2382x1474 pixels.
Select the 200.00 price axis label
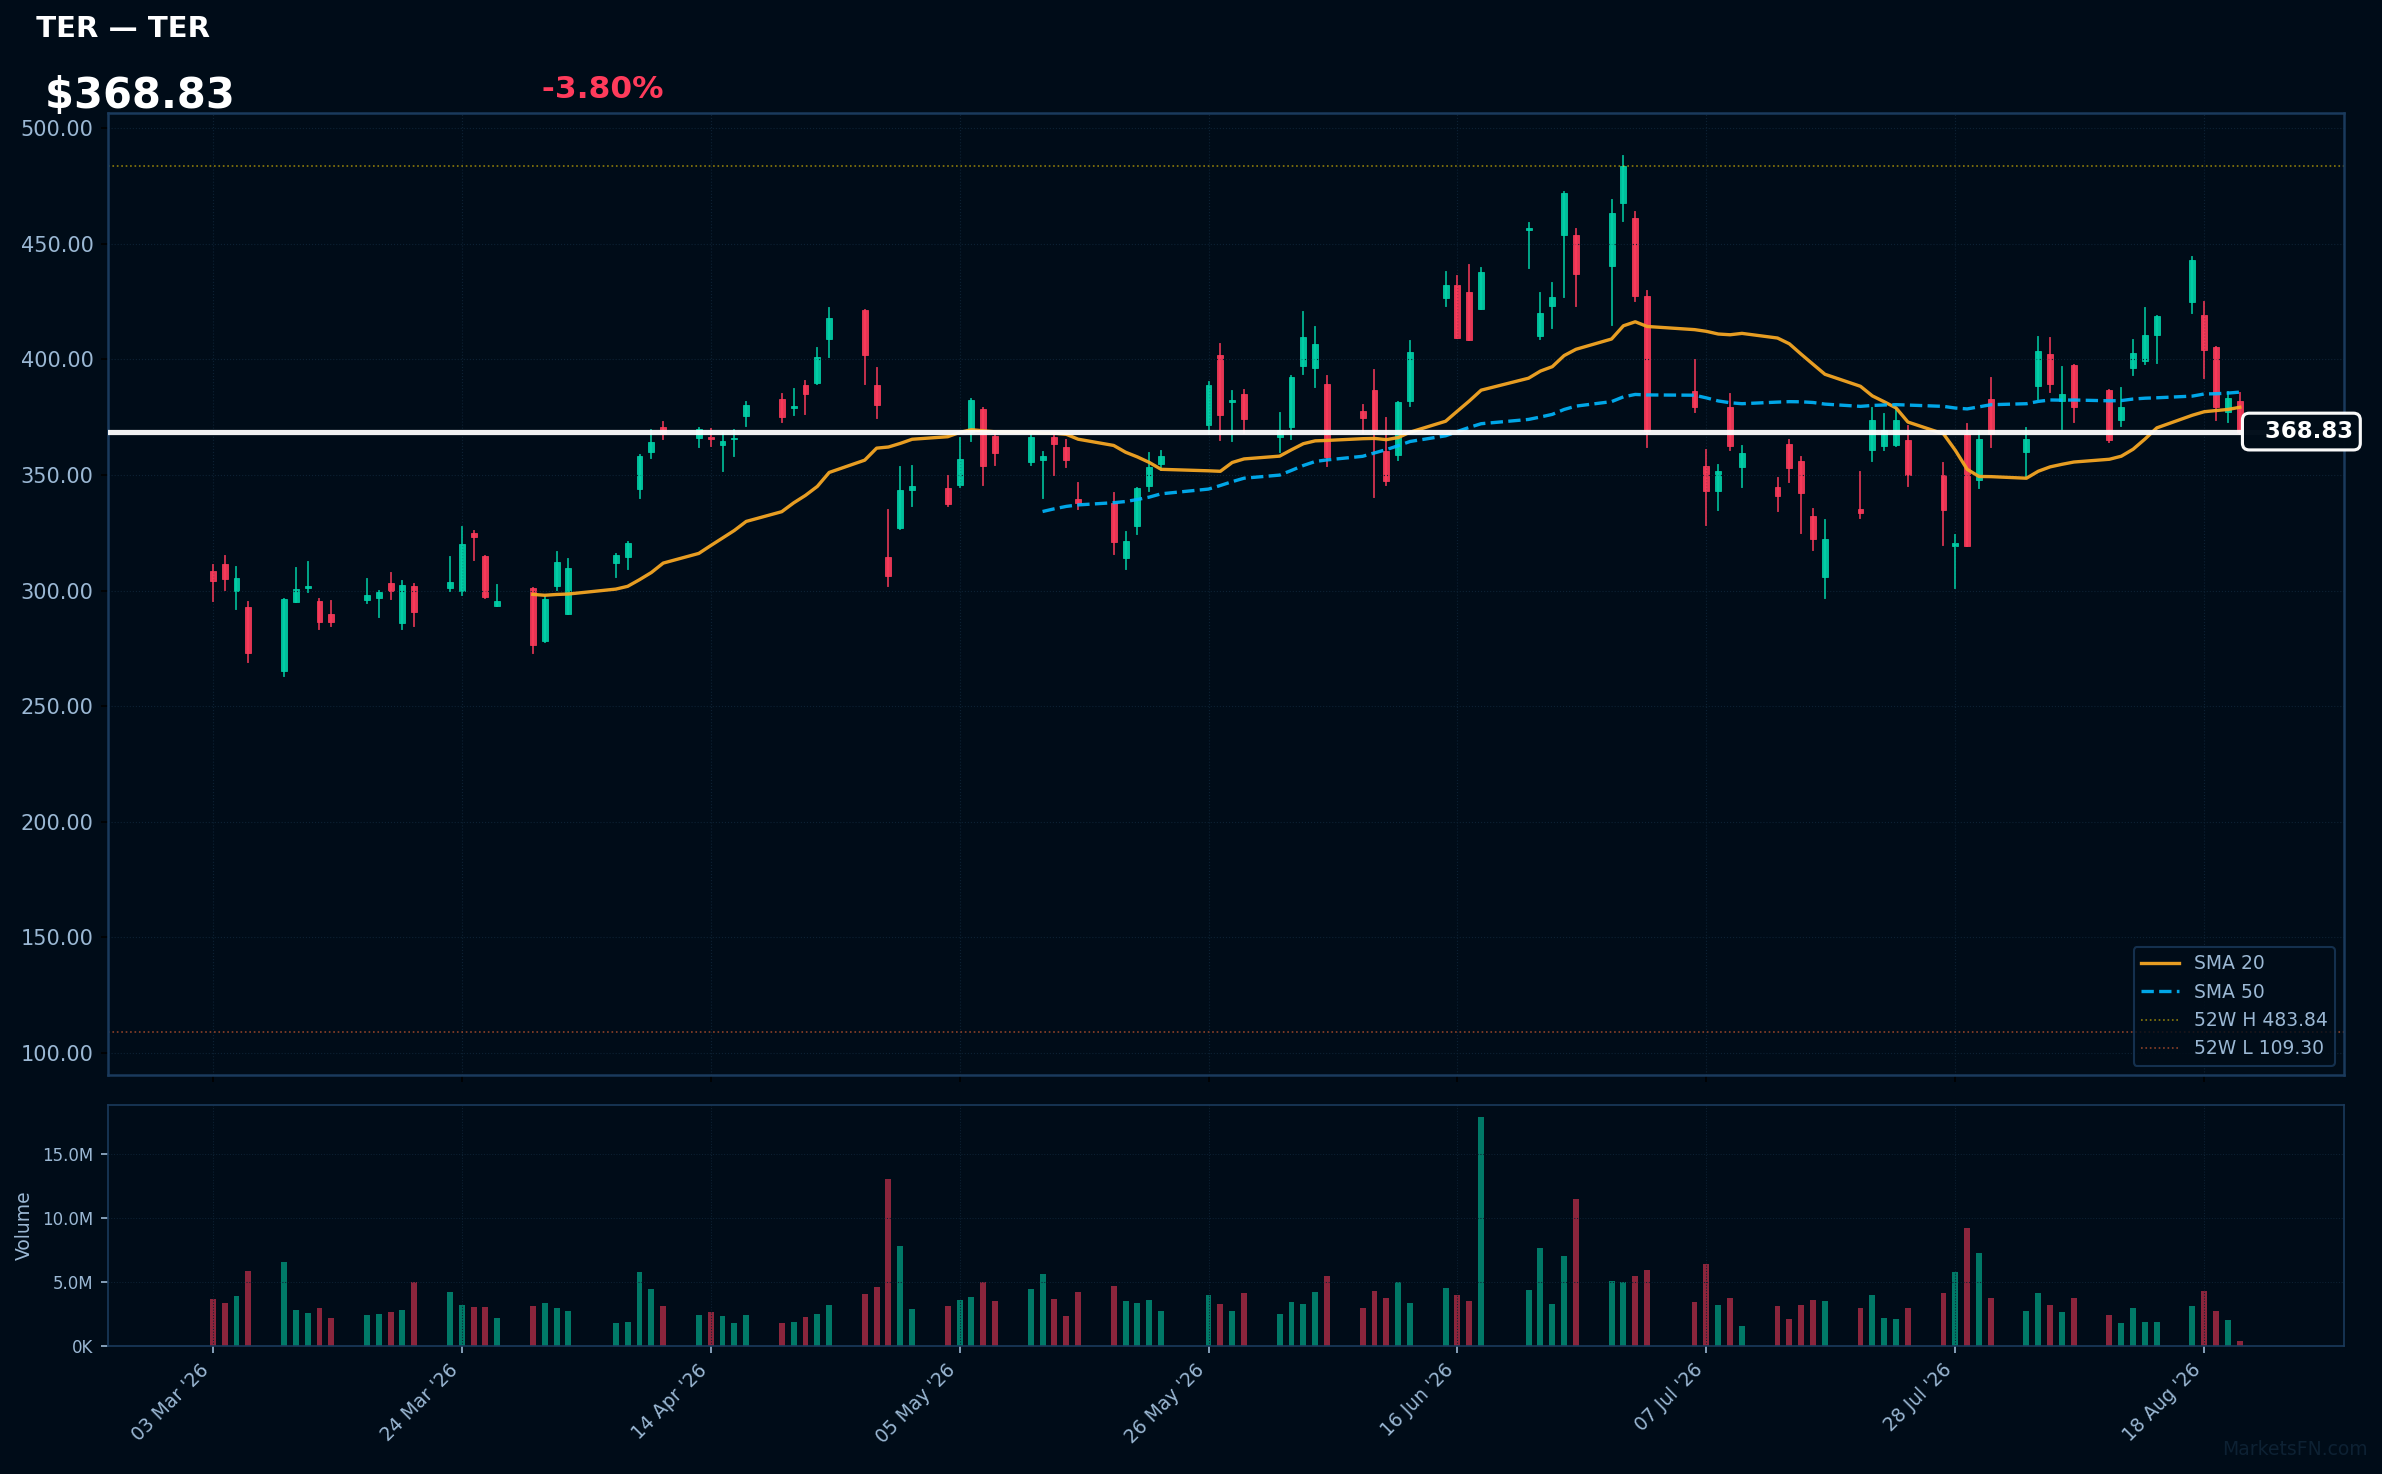[x=57, y=823]
